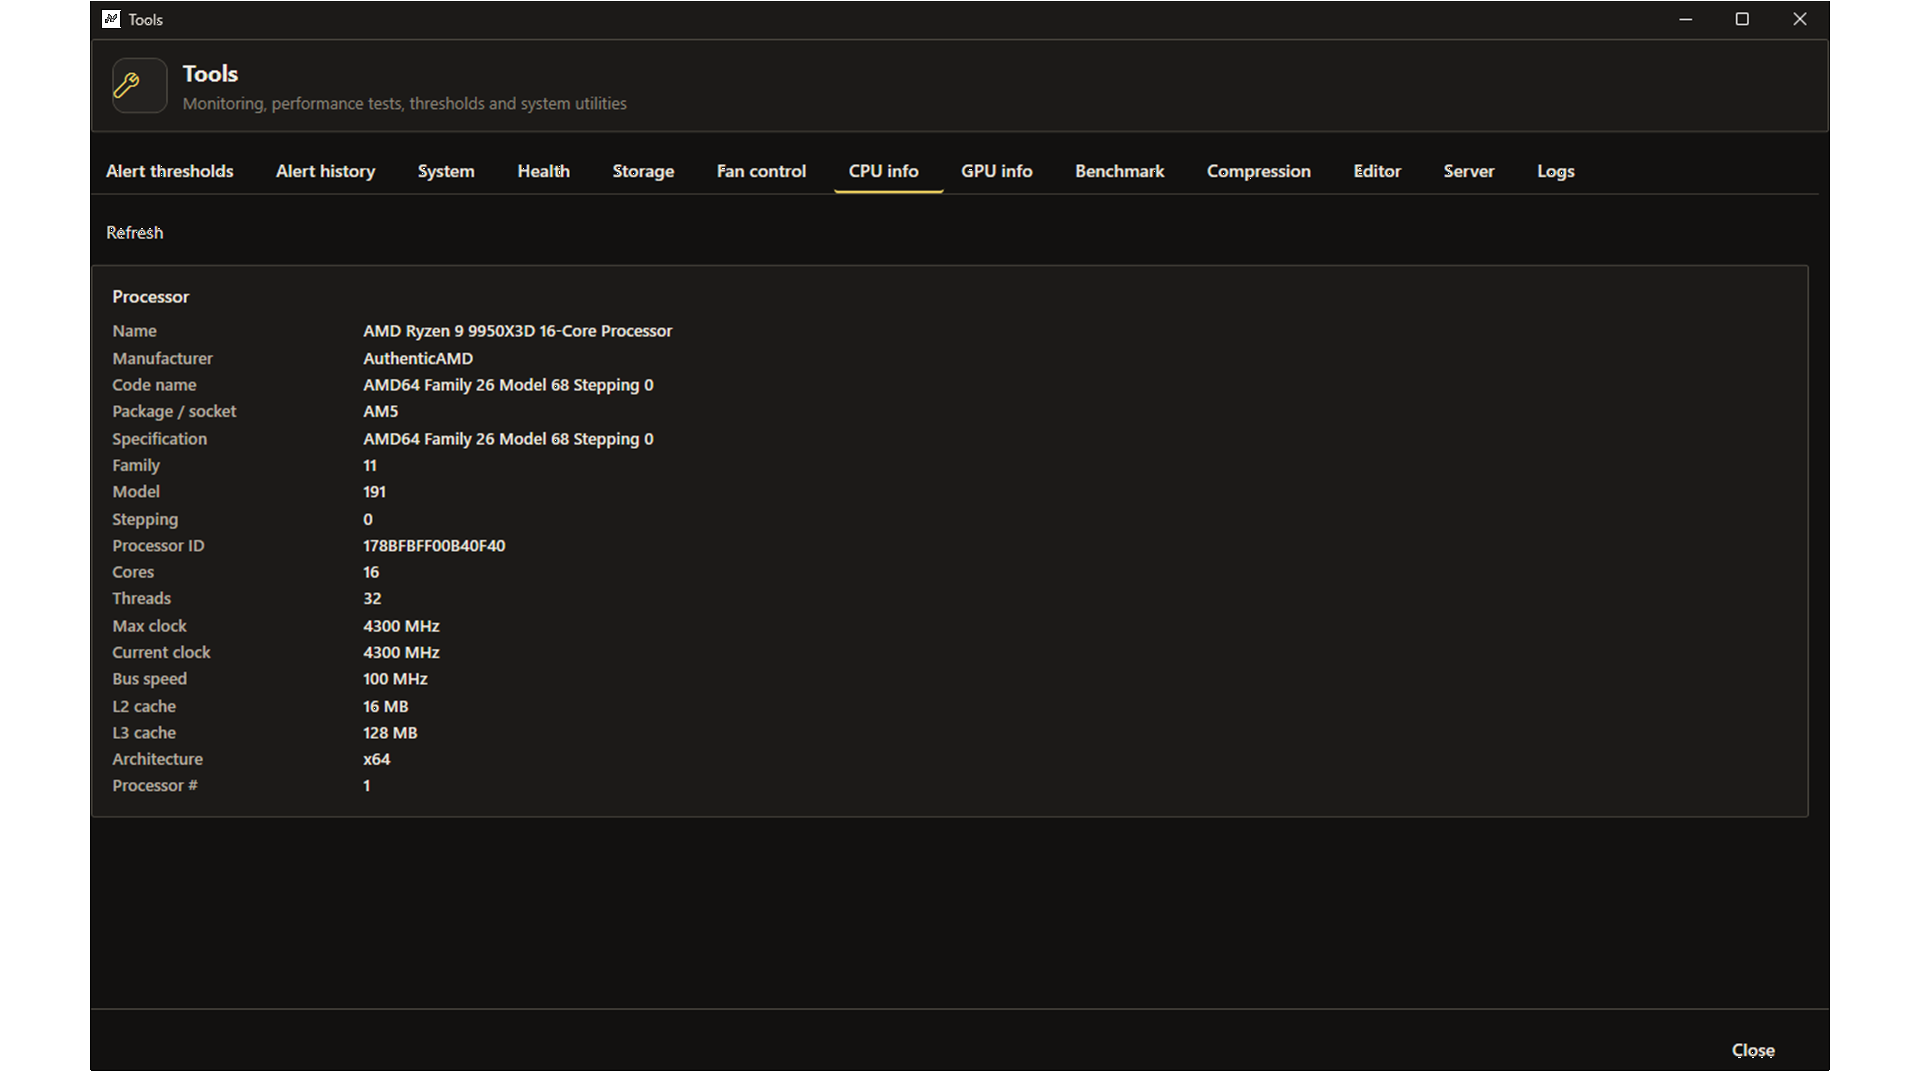Click the Processor # row label
1920x1080 pixels.
click(155, 786)
